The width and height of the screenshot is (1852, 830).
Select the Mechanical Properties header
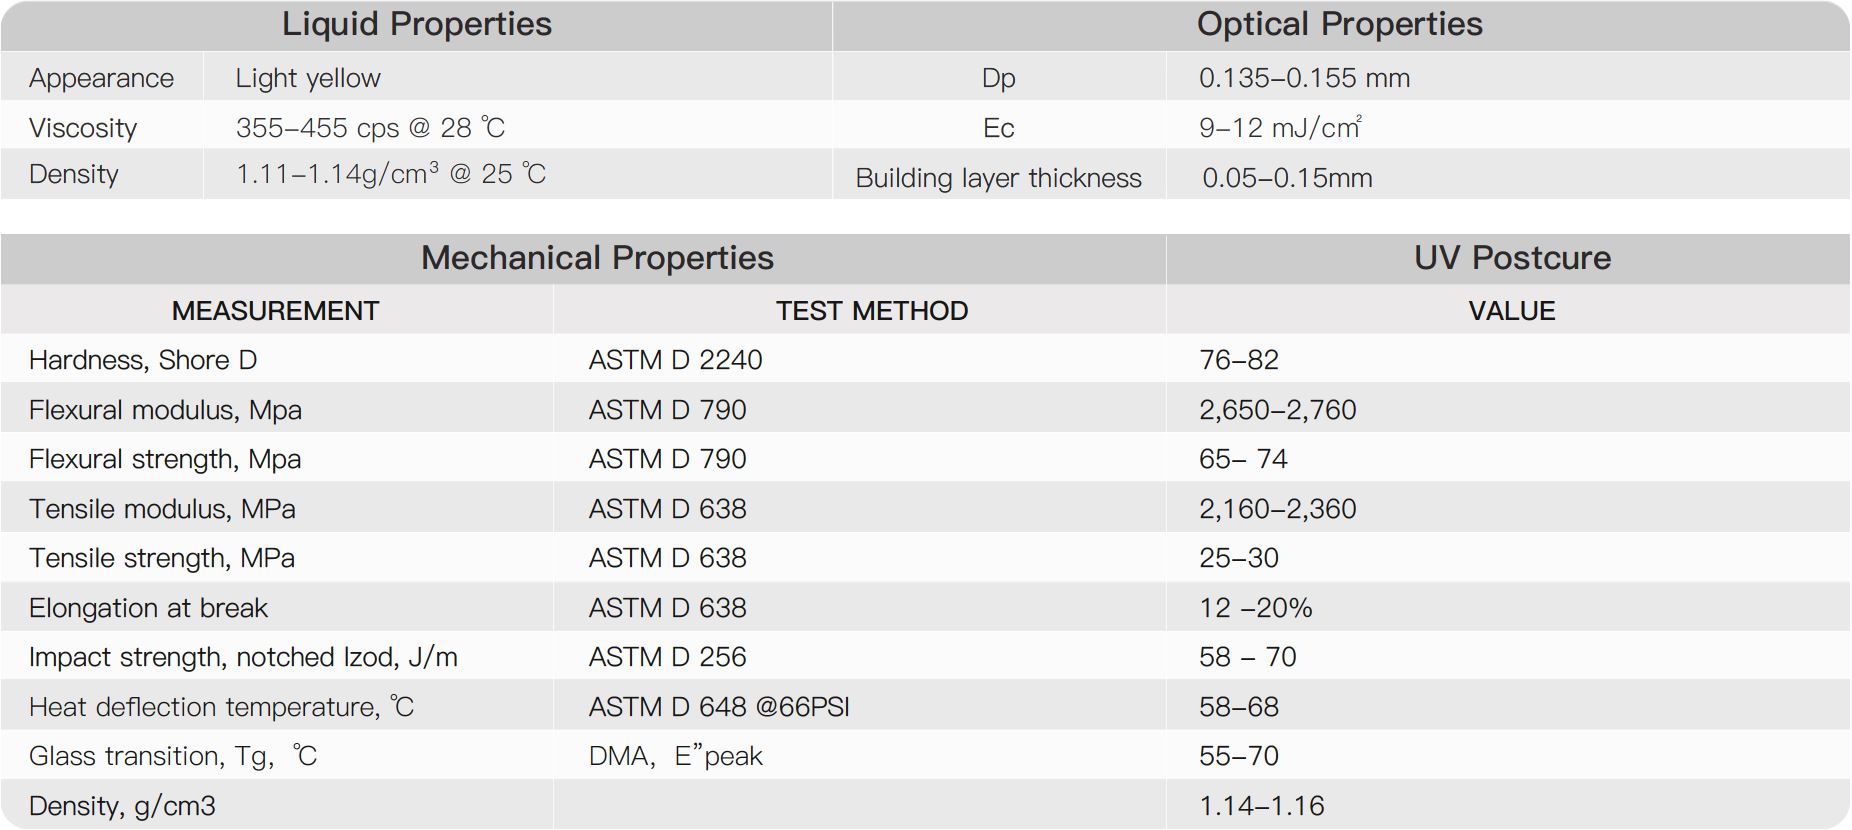pos(597,258)
